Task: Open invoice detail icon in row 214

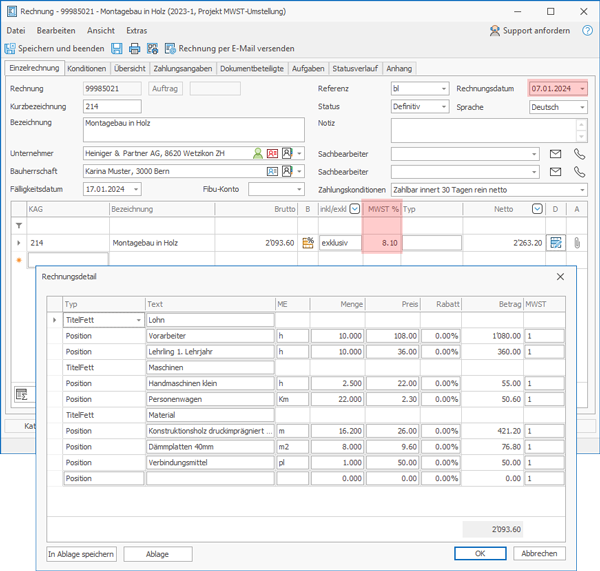Action: click(556, 243)
